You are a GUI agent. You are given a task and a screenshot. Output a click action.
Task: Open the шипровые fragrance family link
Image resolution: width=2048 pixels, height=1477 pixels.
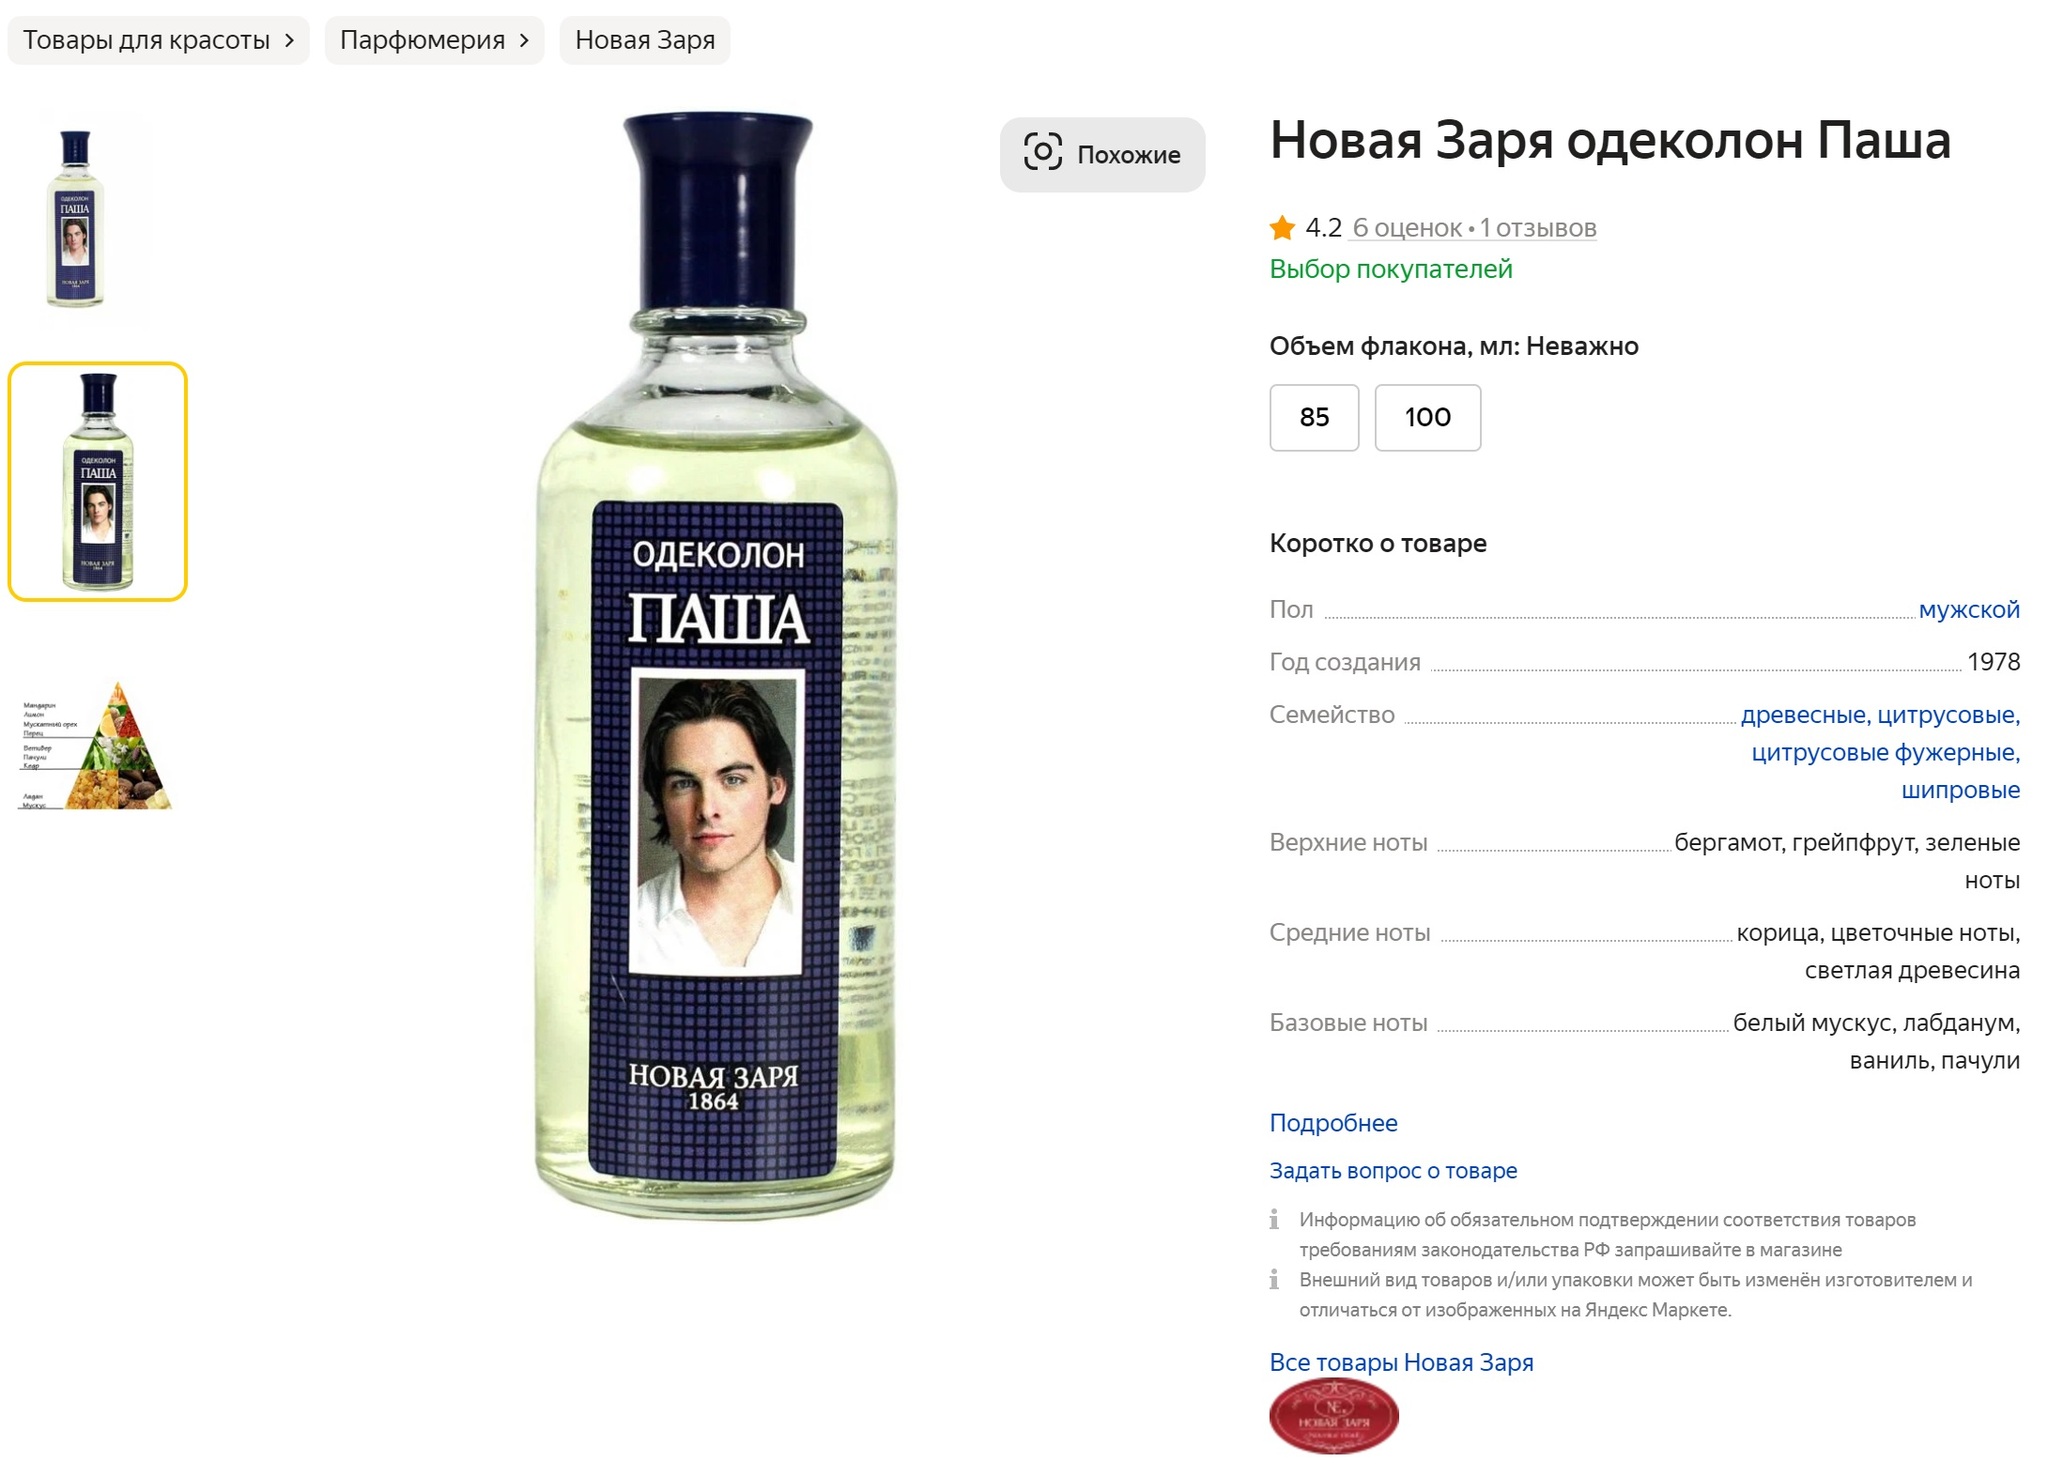pyautogui.click(x=1960, y=789)
